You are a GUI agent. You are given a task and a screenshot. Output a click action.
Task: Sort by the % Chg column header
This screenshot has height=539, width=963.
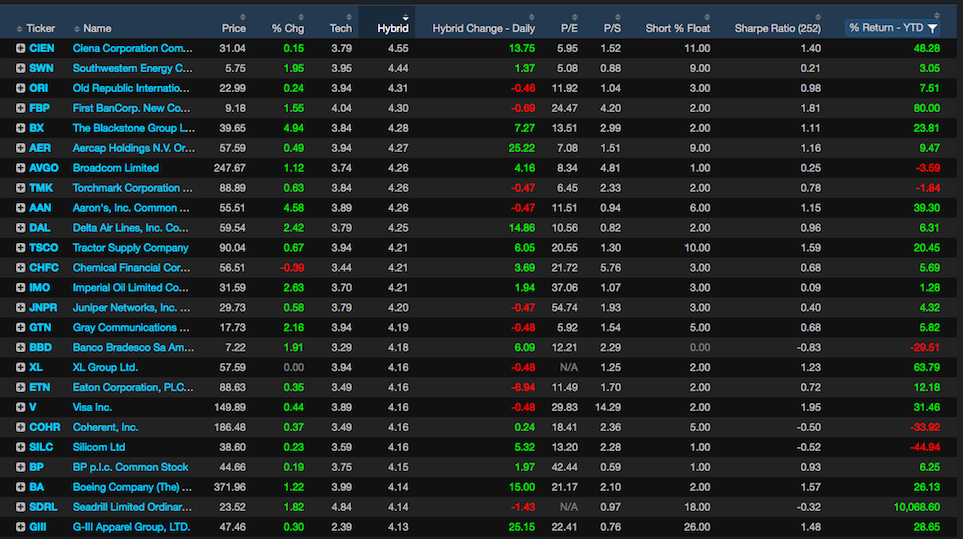287,28
